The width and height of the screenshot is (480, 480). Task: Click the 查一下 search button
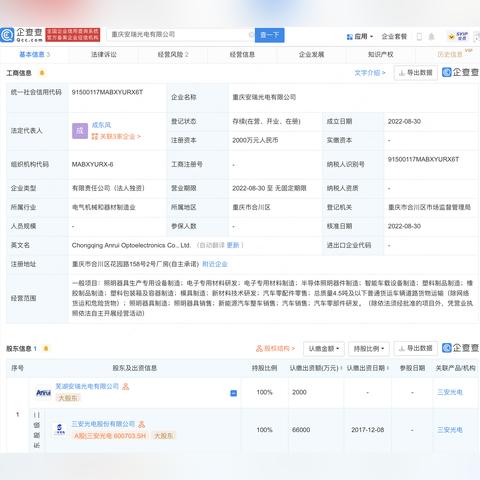click(x=270, y=35)
